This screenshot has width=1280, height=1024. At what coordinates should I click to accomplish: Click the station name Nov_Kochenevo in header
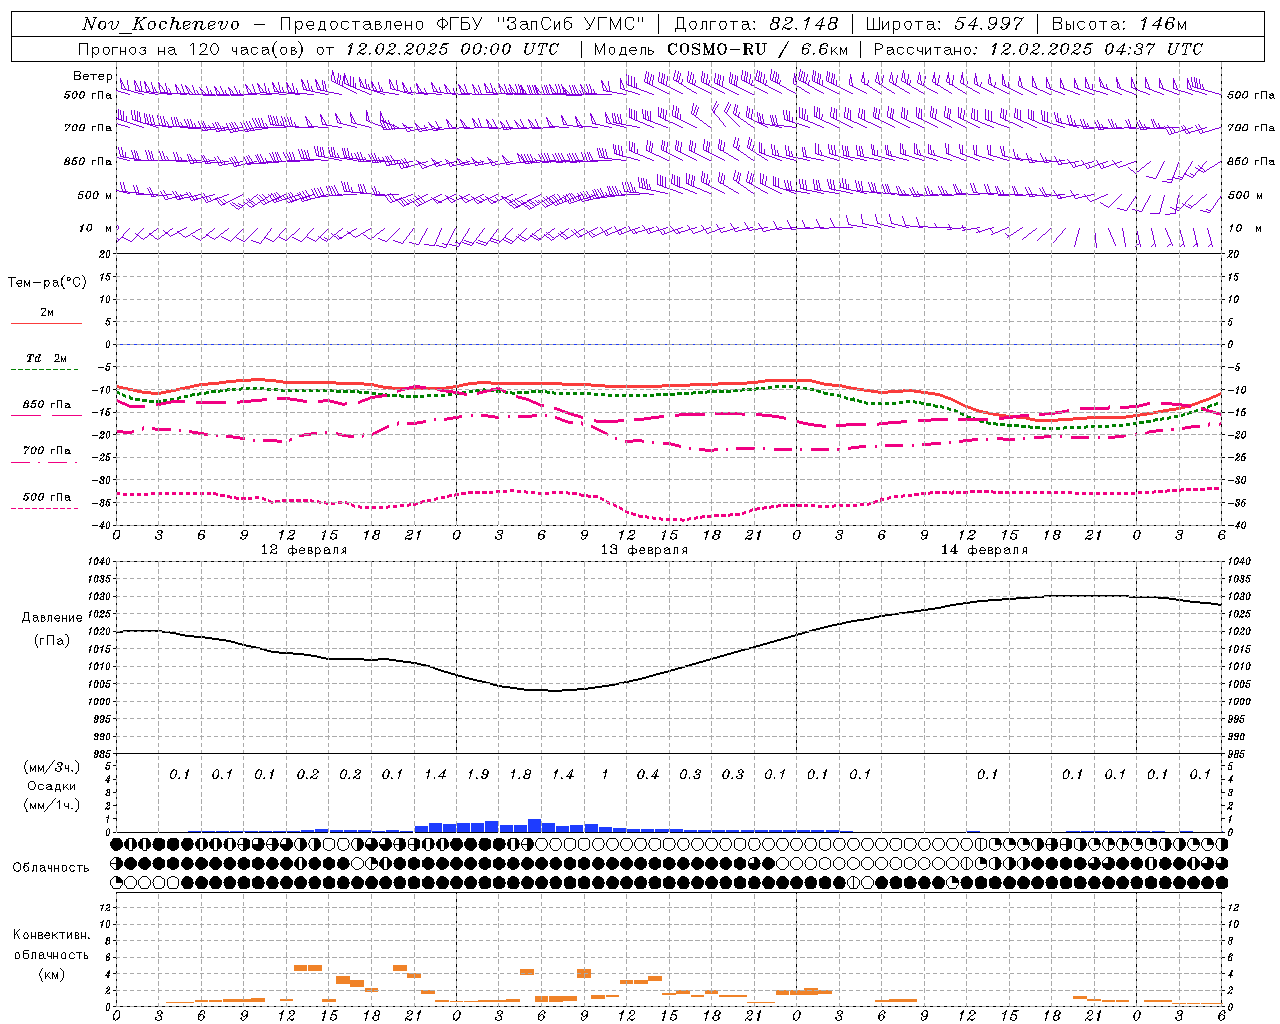(161, 24)
